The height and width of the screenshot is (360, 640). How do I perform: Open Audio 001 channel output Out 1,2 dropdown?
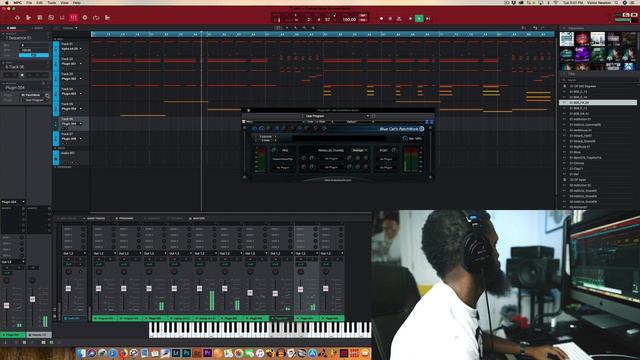pyautogui.click(x=74, y=253)
